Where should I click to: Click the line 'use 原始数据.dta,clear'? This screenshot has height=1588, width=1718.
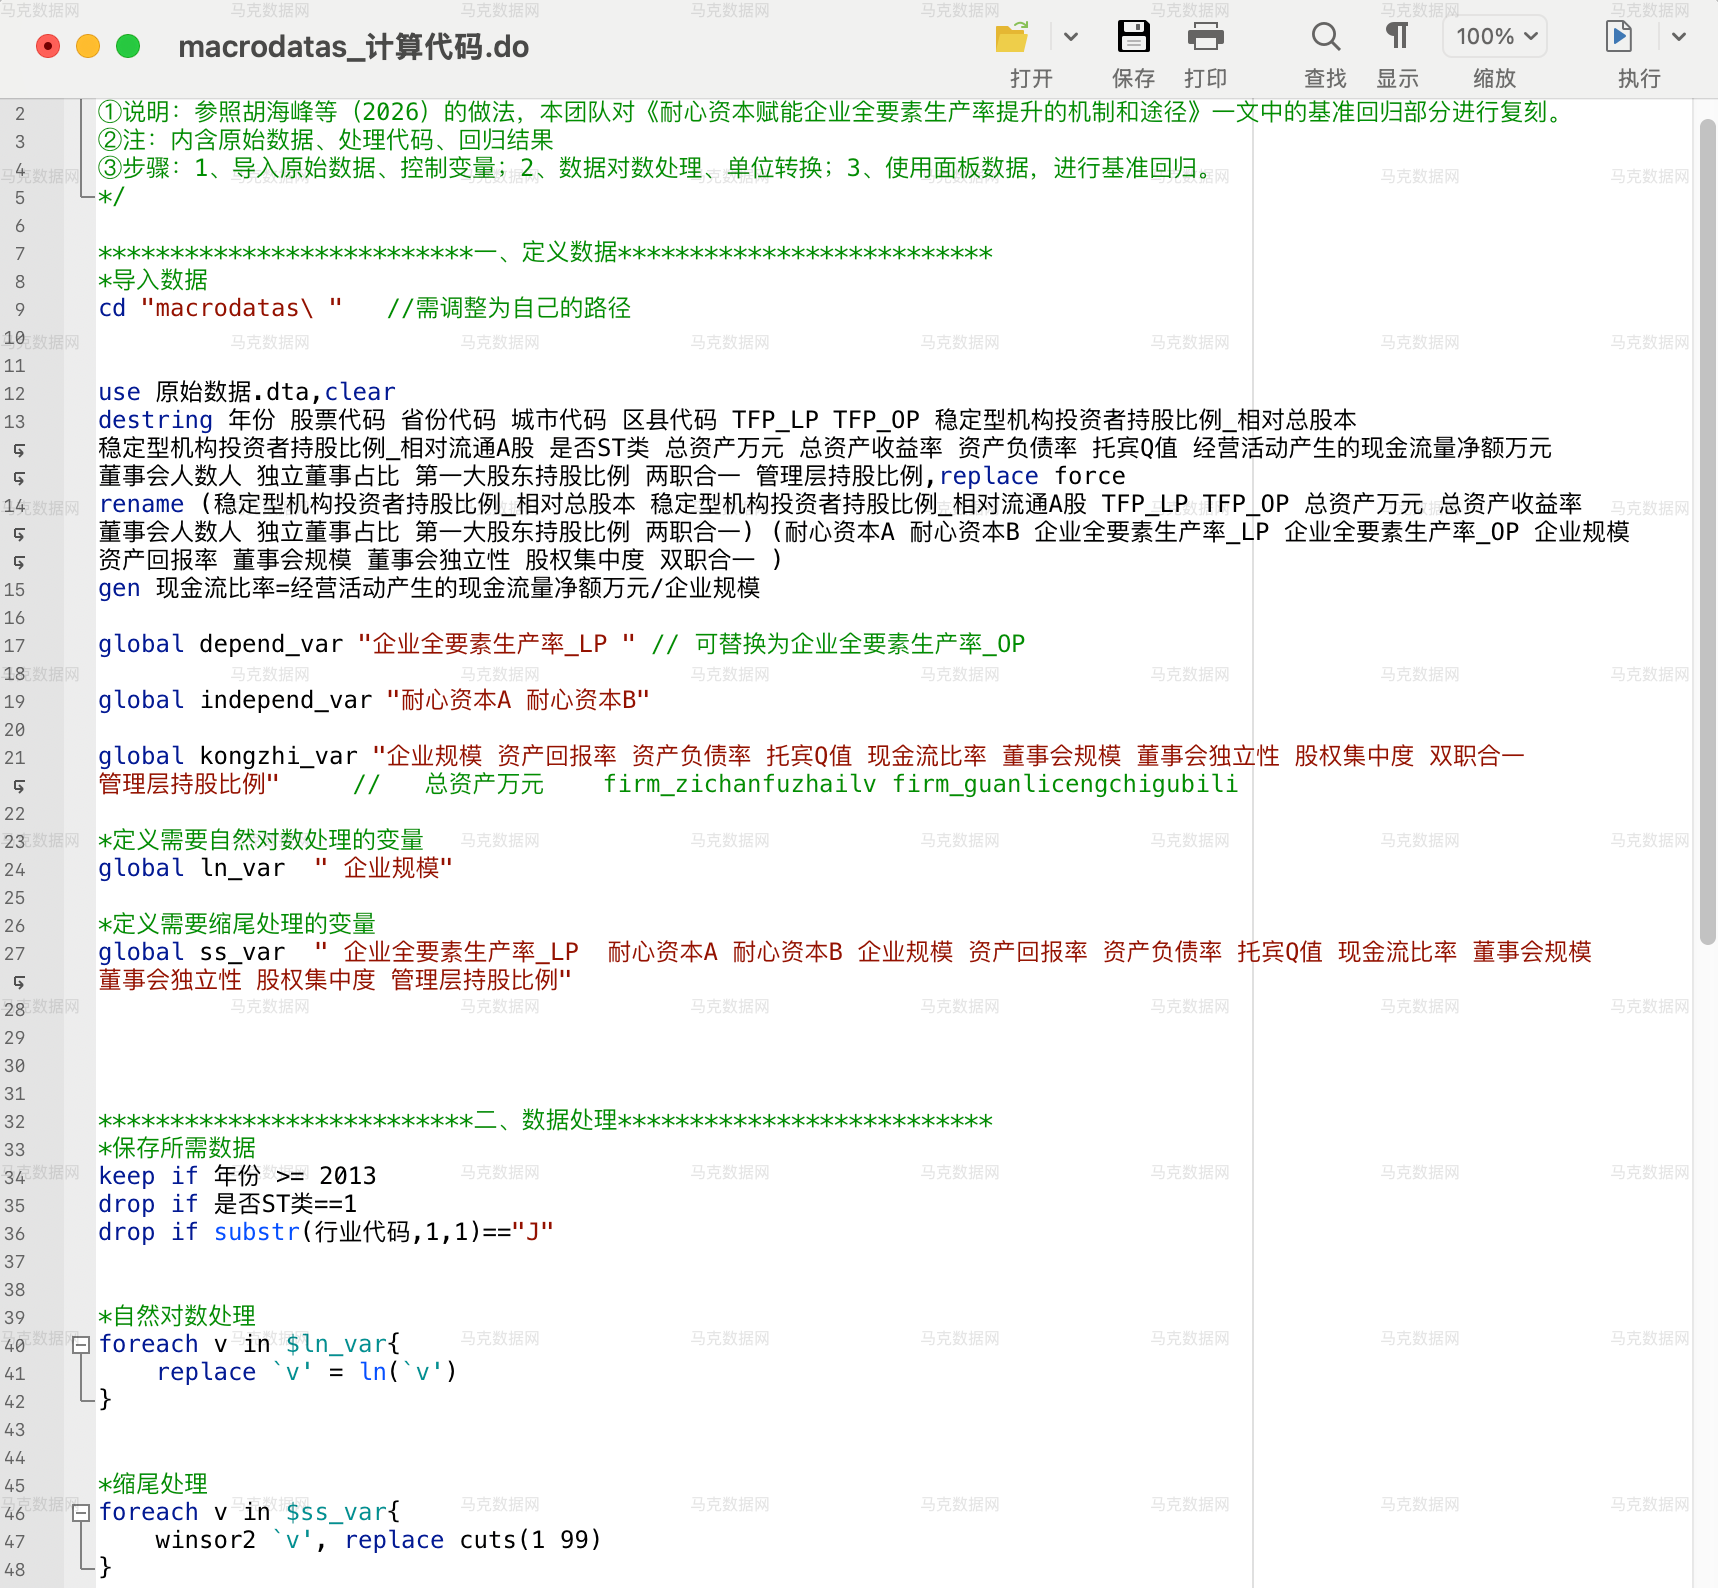(247, 392)
